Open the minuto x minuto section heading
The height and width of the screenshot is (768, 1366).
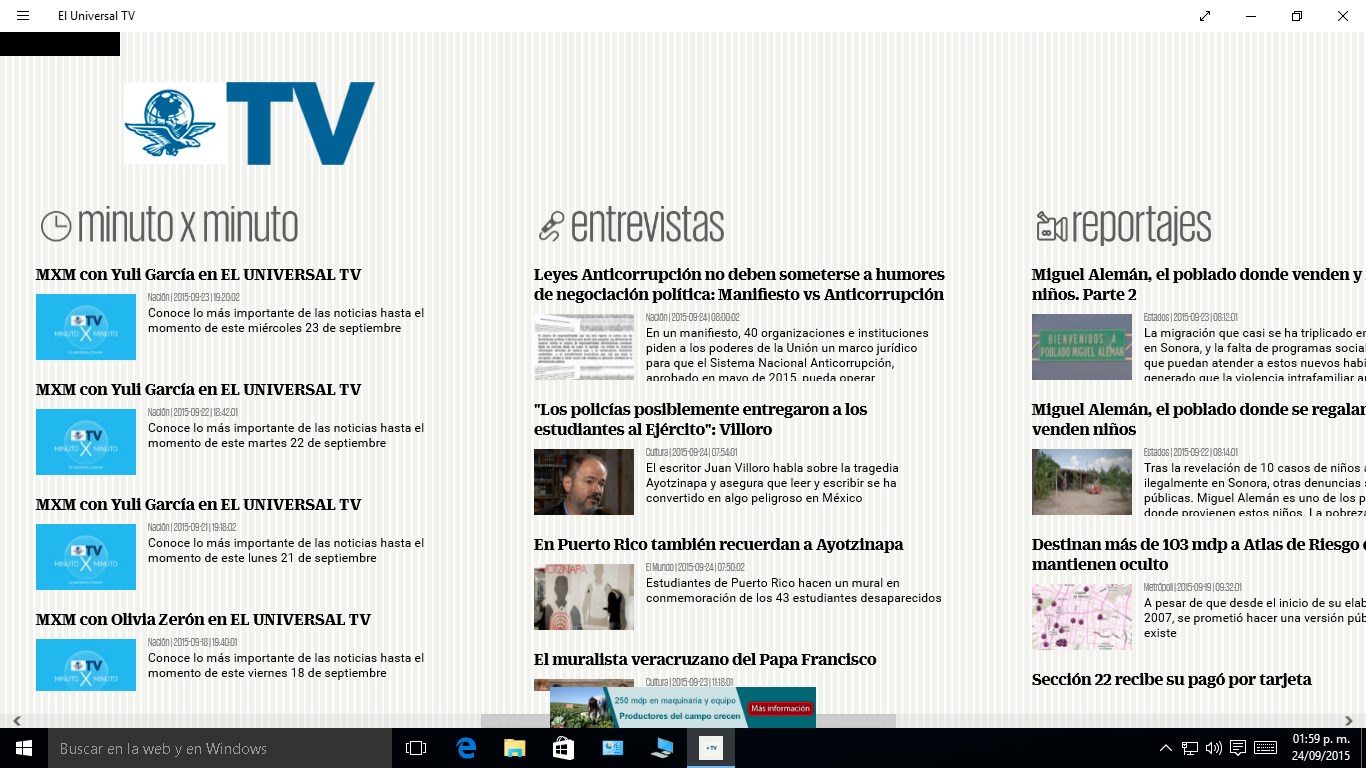(188, 226)
